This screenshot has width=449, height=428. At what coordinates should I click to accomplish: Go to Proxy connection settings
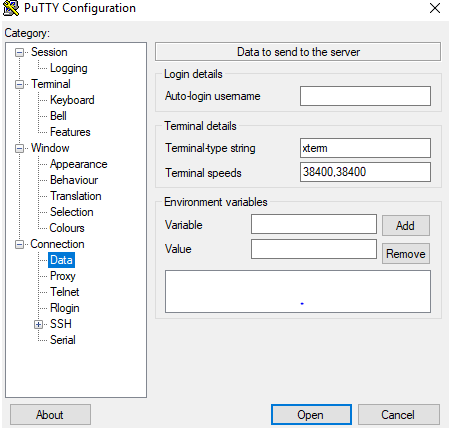[63, 276]
